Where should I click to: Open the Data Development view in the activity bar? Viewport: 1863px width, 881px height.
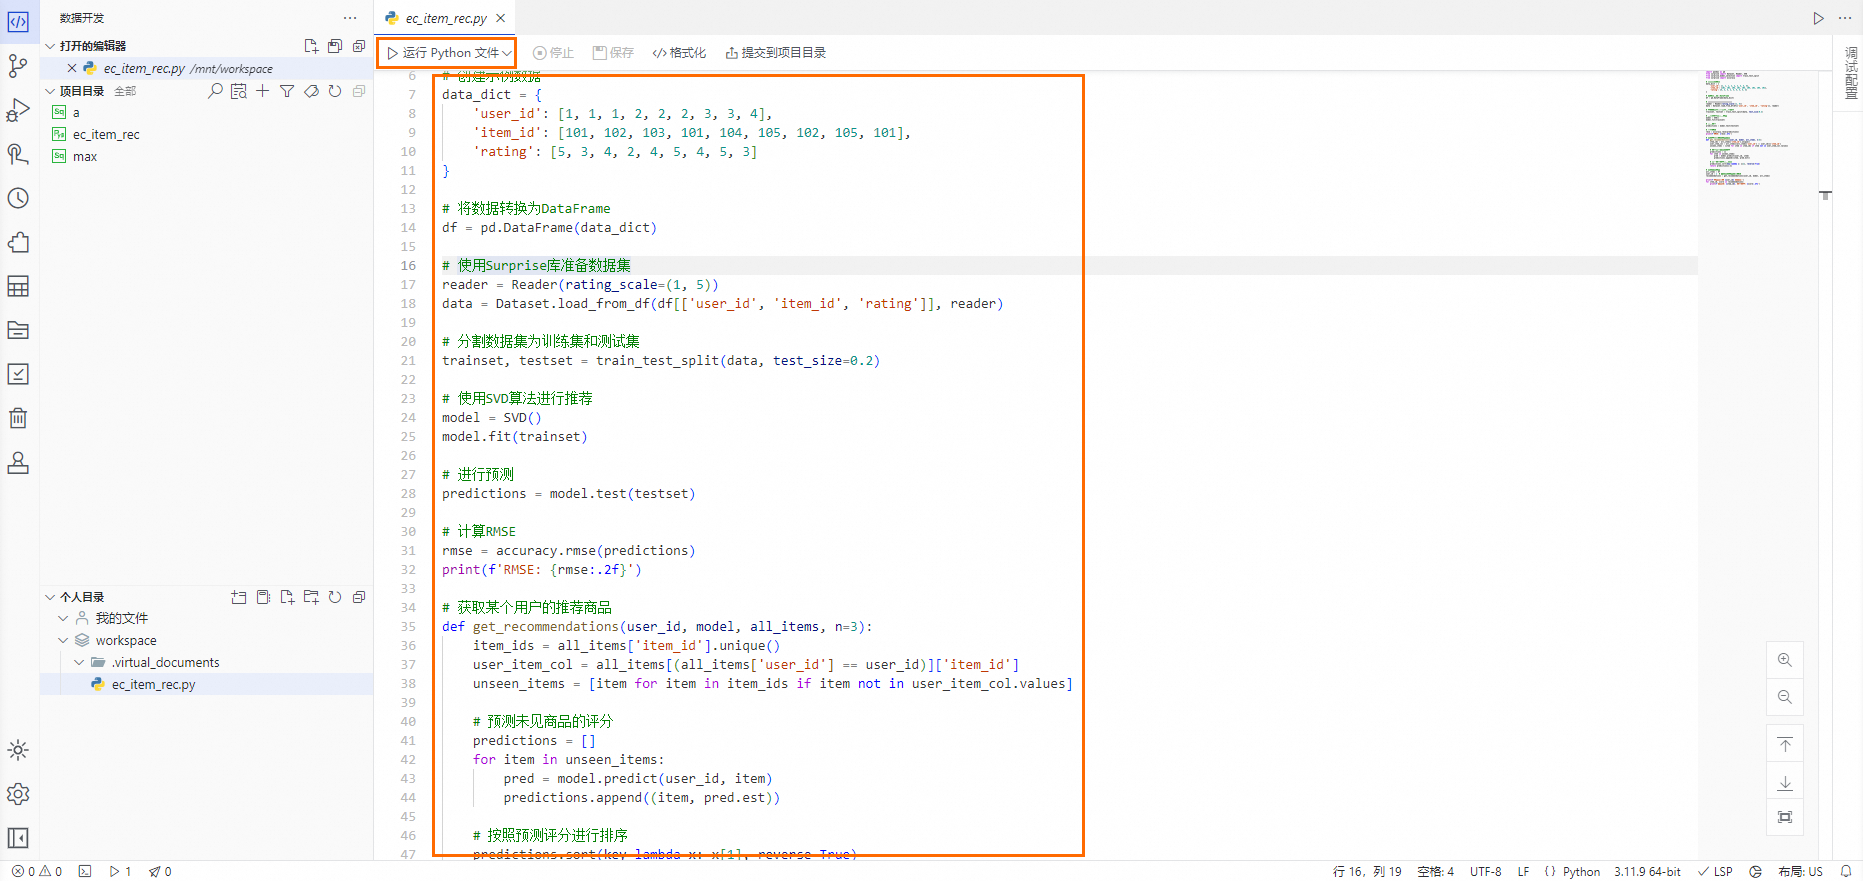pos(18,22)
